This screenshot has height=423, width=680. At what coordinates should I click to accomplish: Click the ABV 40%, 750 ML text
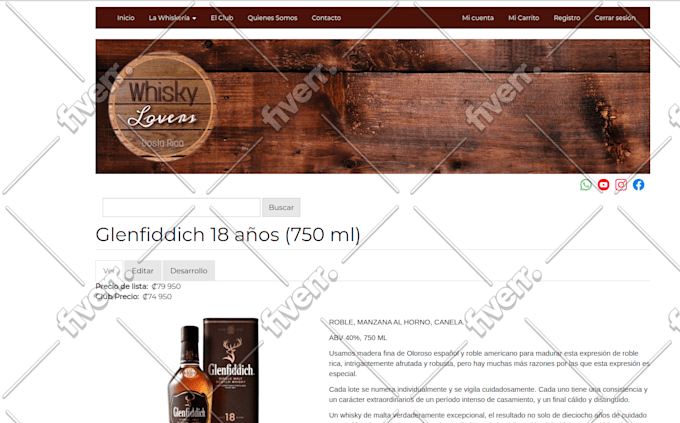click(x=358, y=338)
